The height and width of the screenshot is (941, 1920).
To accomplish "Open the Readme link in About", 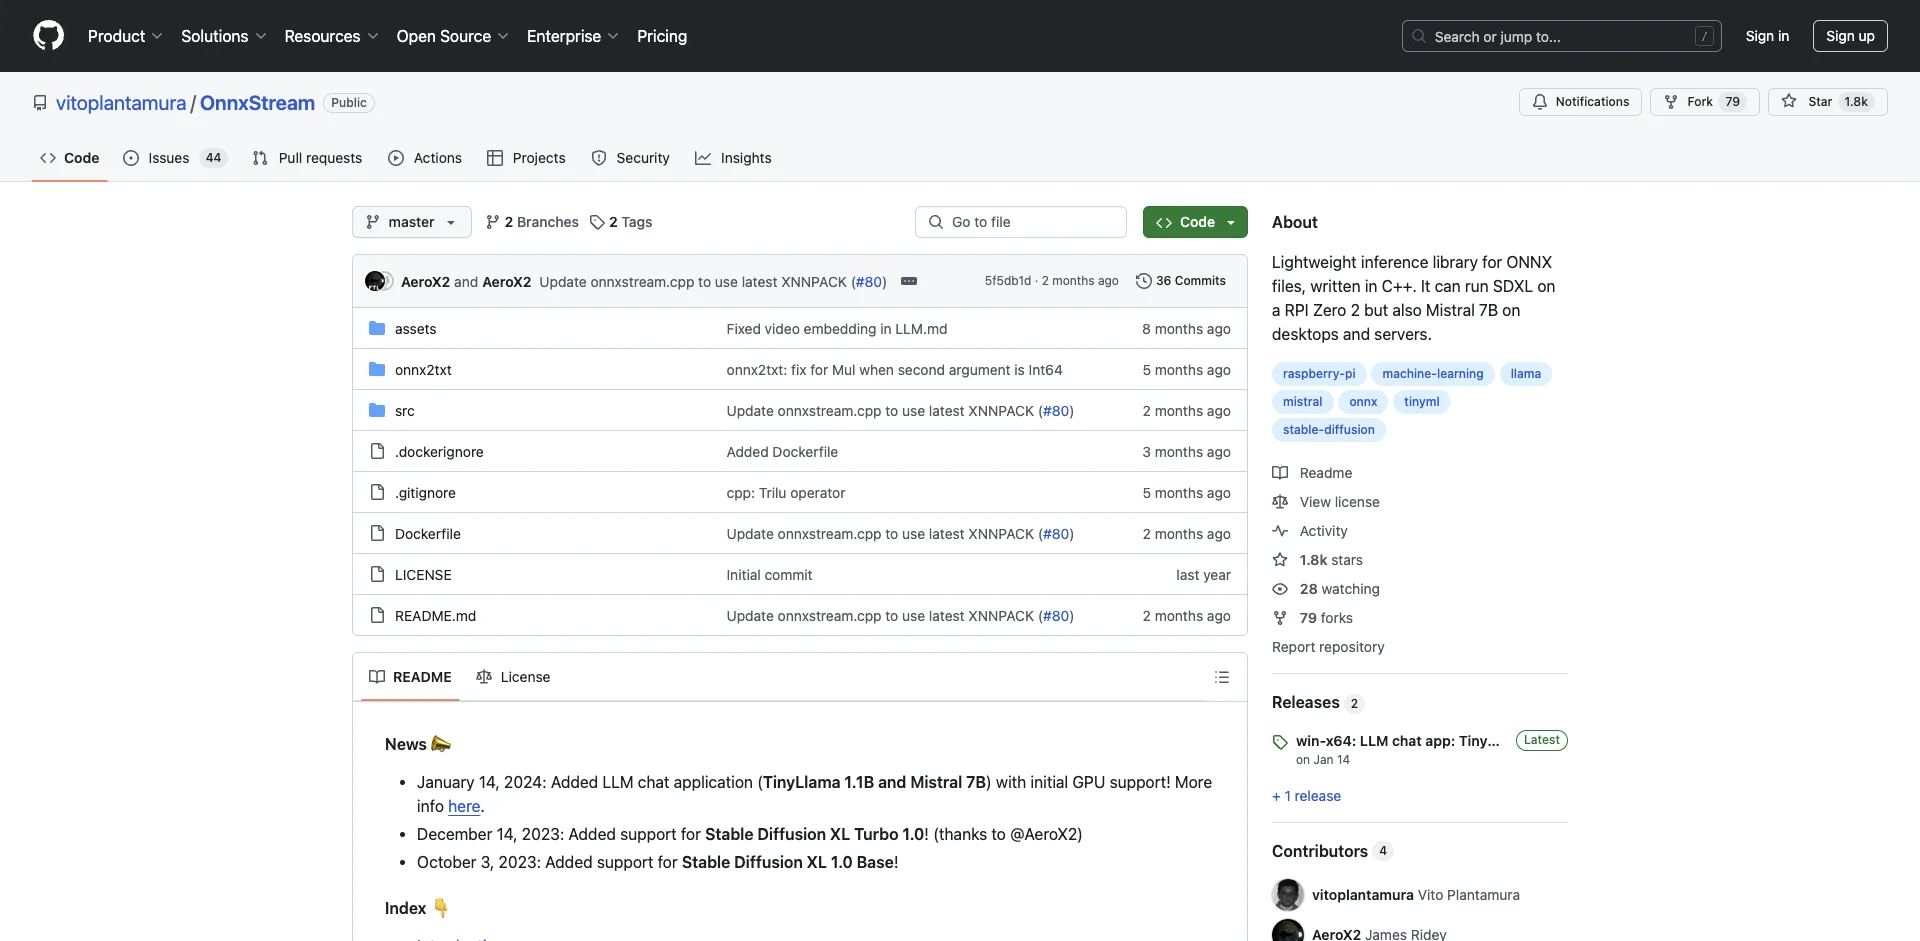I will tap(1312, 473).
